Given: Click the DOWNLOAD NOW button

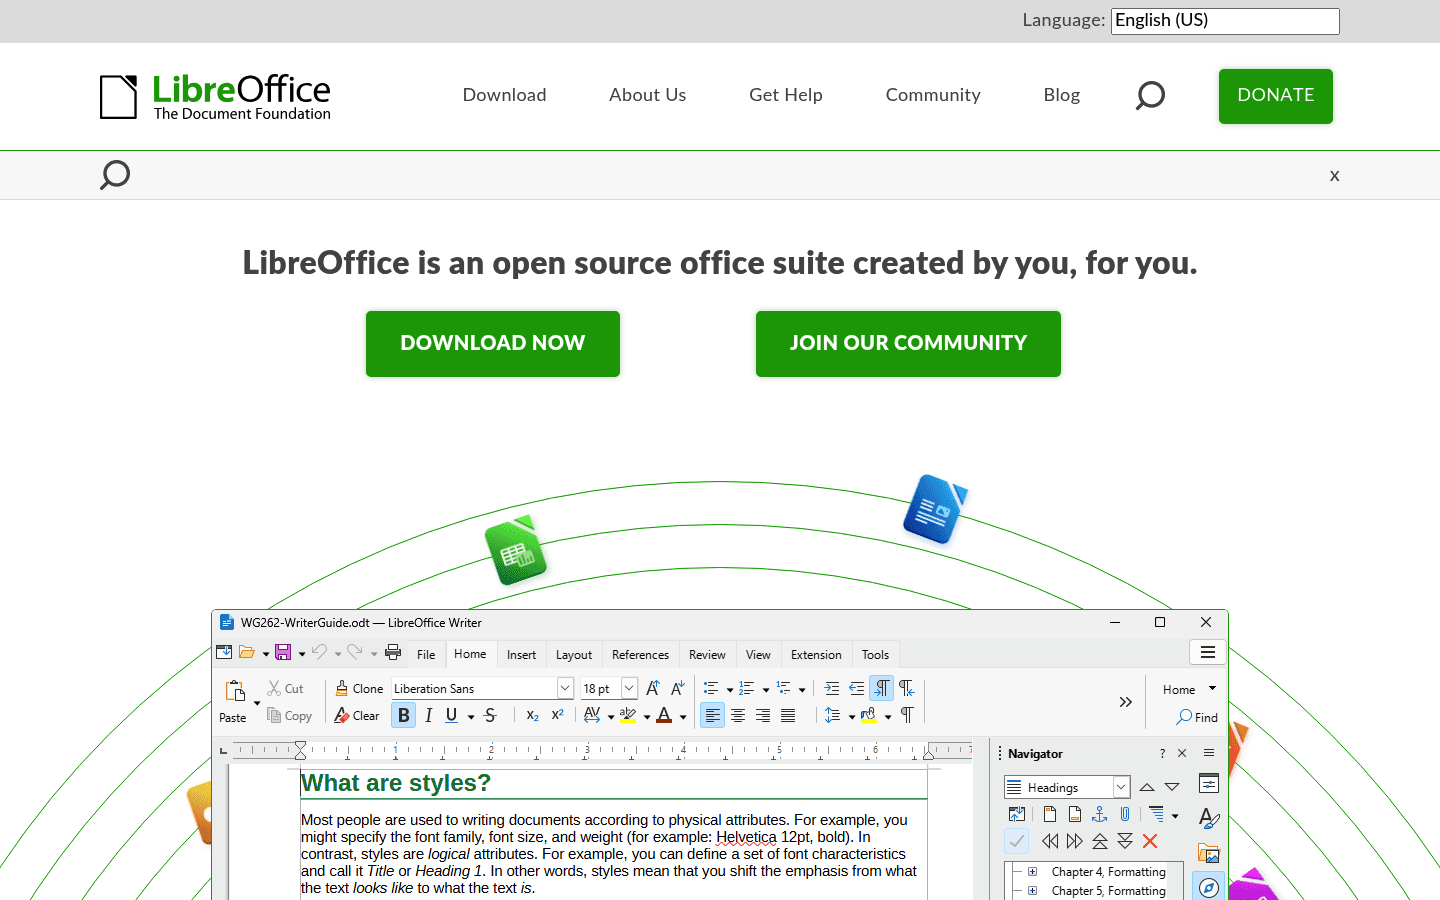Looking at the screenshot, I should (493, 344).
